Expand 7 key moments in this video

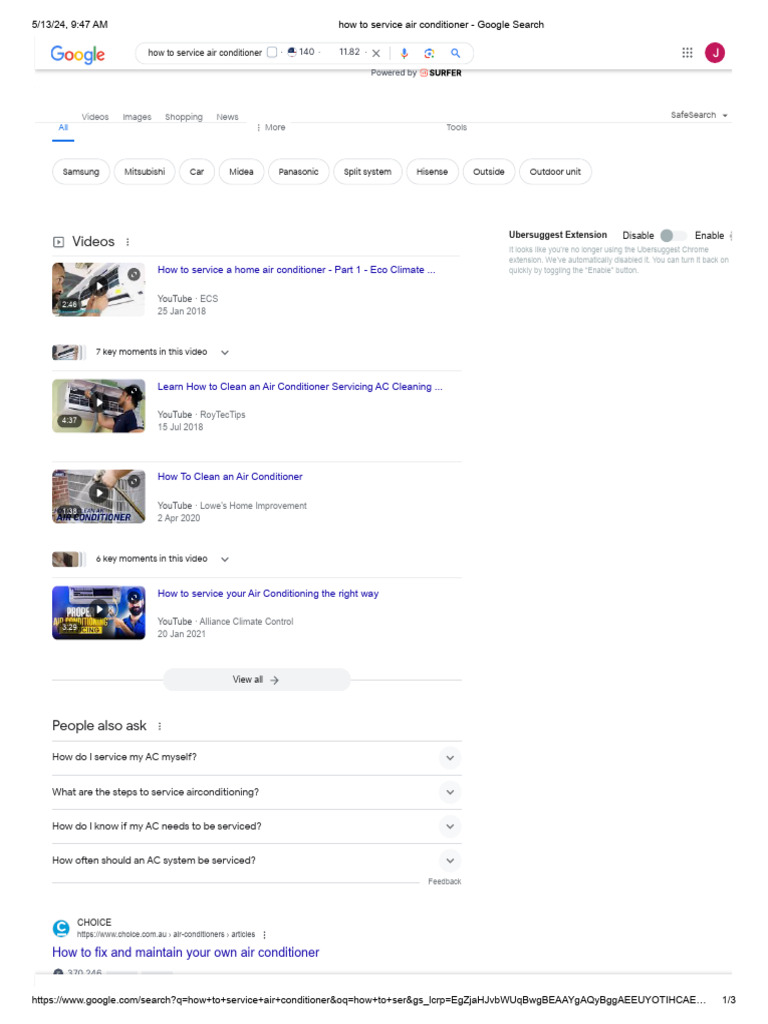click(x=225, y=352)
